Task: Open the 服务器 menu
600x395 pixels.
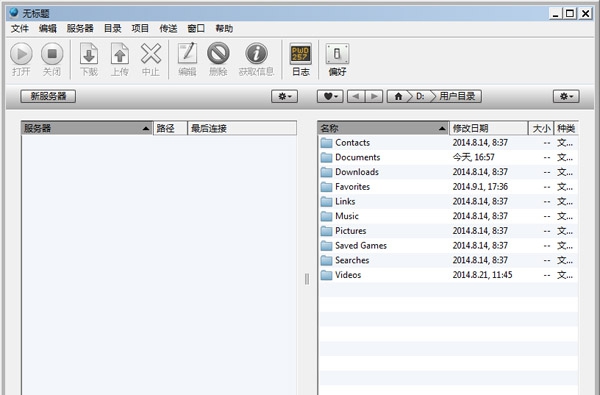Action: (80, 29)
